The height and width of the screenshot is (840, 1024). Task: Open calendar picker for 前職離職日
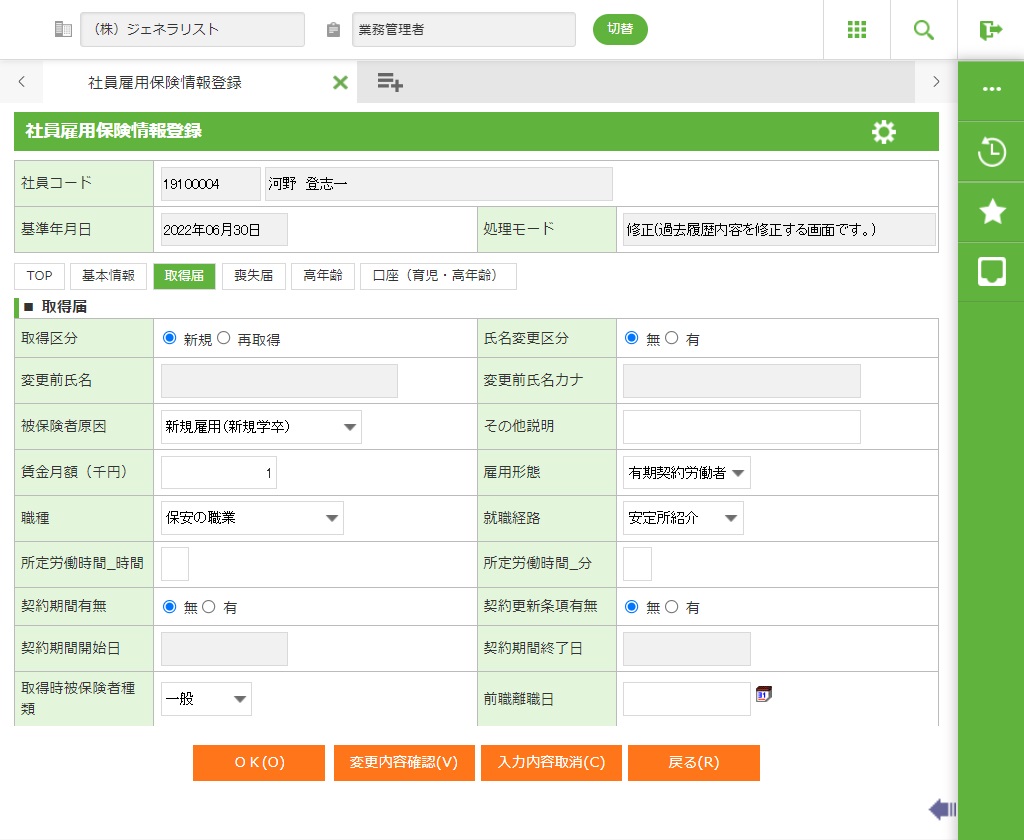pos(764,694)
